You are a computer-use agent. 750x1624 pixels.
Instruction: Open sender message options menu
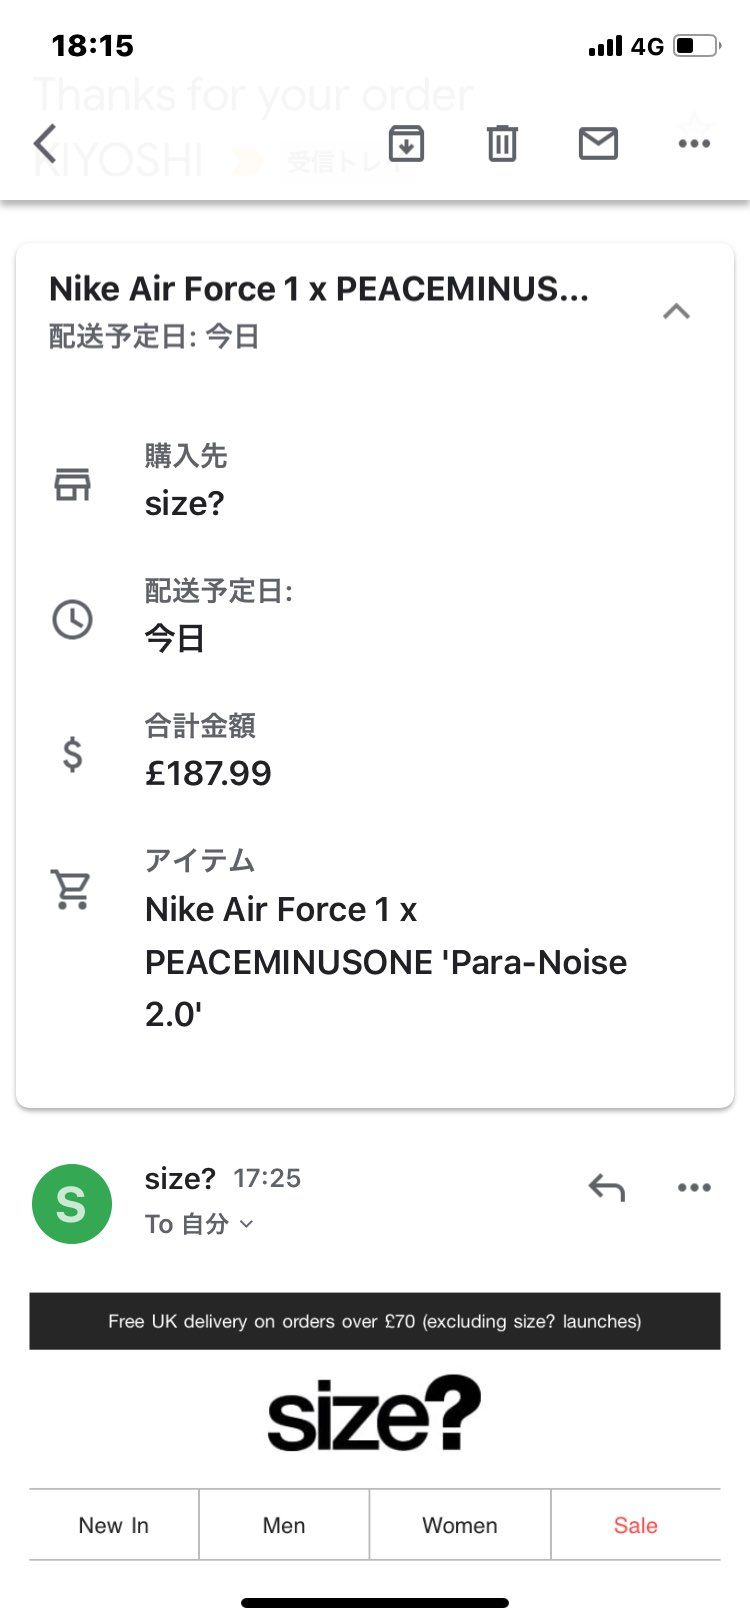click(x=694, y=1188)
